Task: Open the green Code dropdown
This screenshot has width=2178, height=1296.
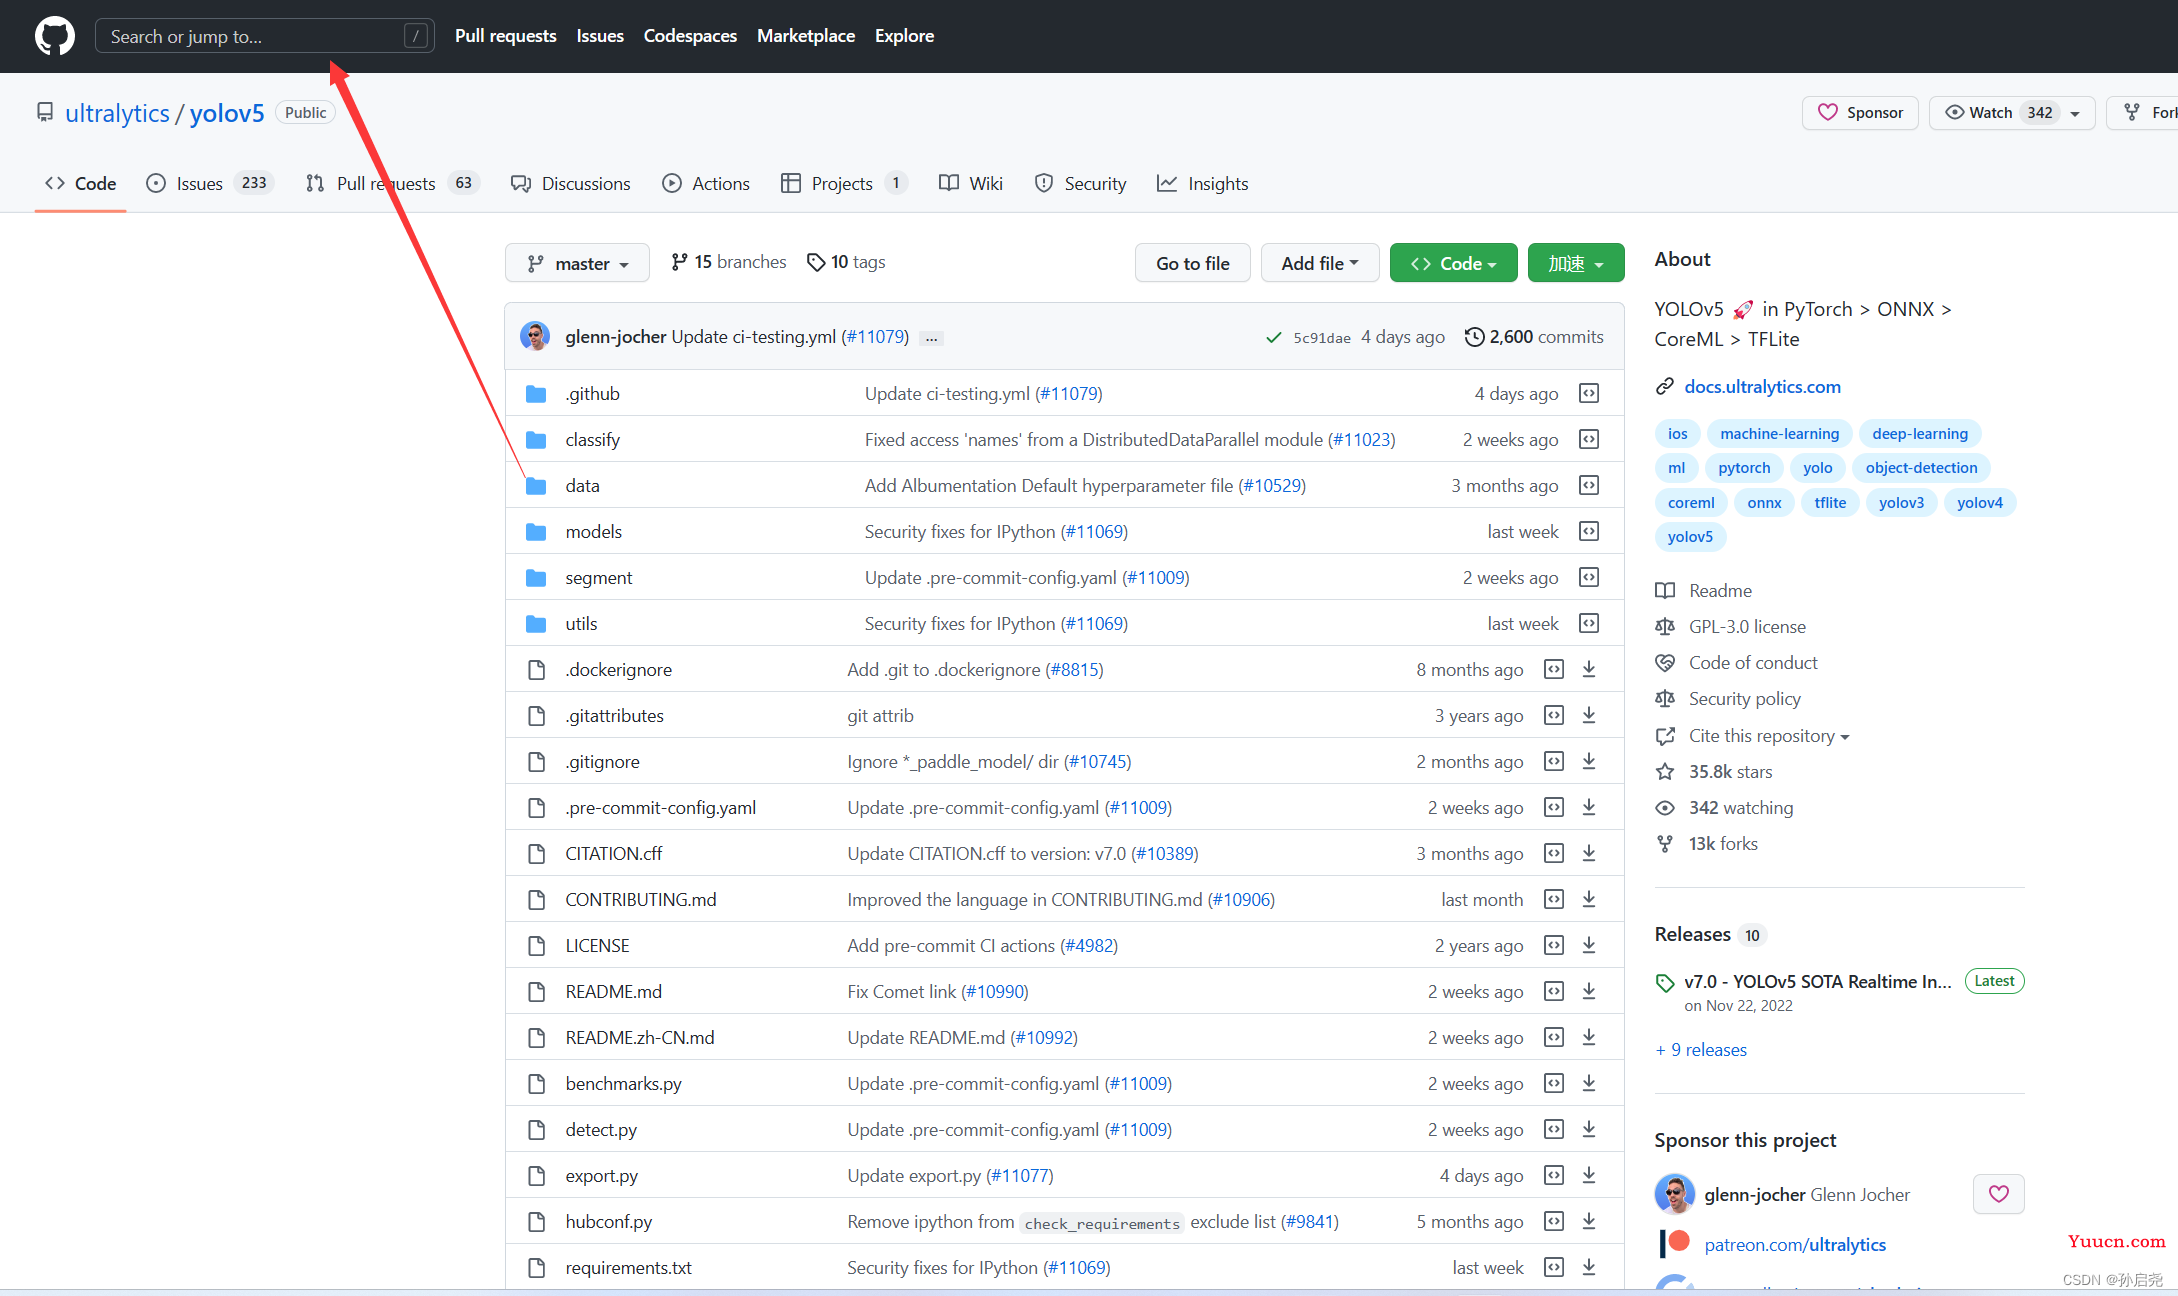Action: (1453, 263)
